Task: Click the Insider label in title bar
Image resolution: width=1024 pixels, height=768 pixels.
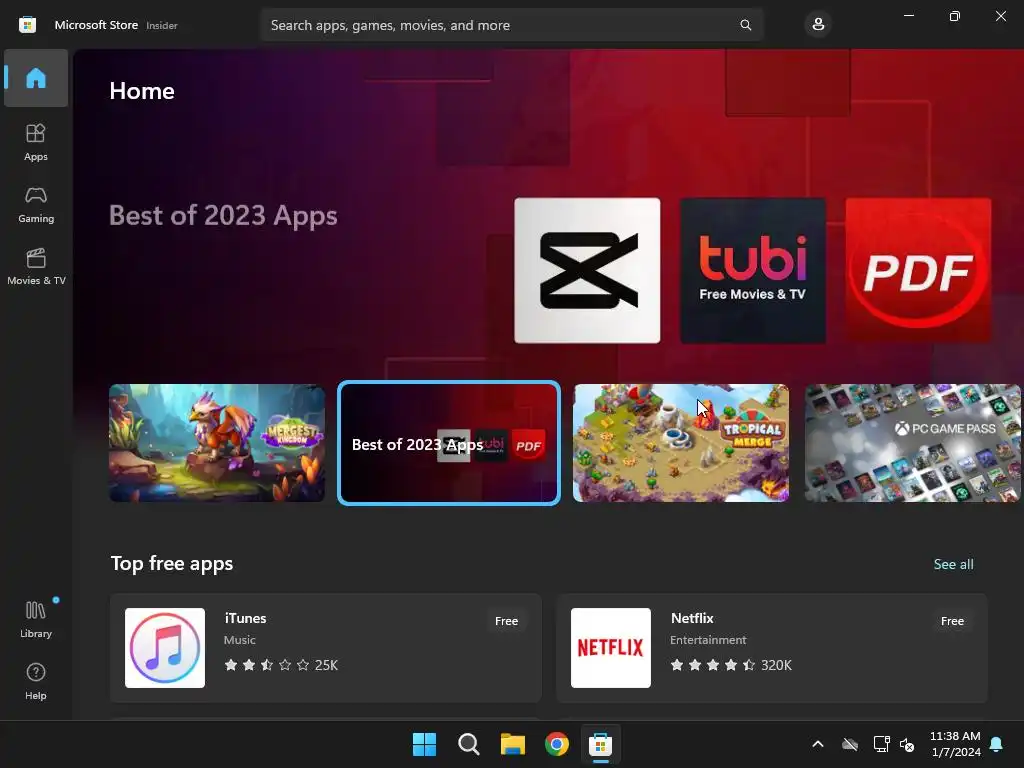Action: point(162,25)
